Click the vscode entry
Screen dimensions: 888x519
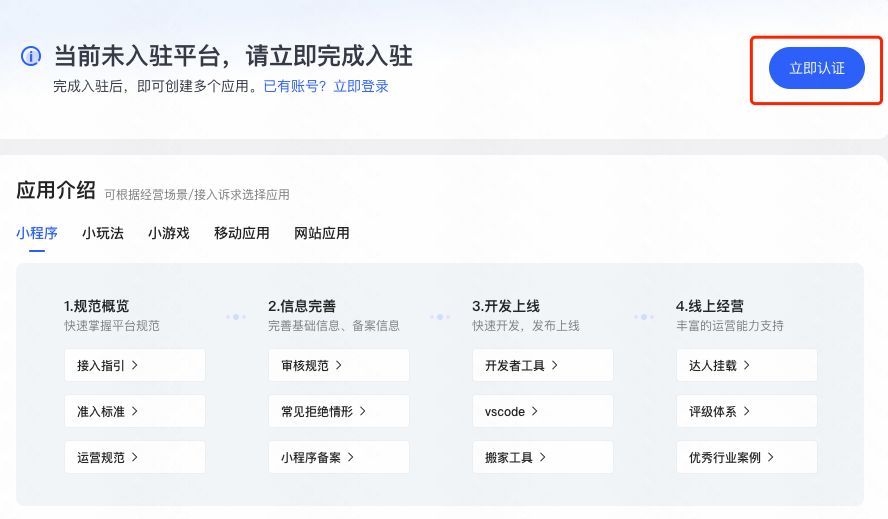pyautogui.click(x=543, y=411)
